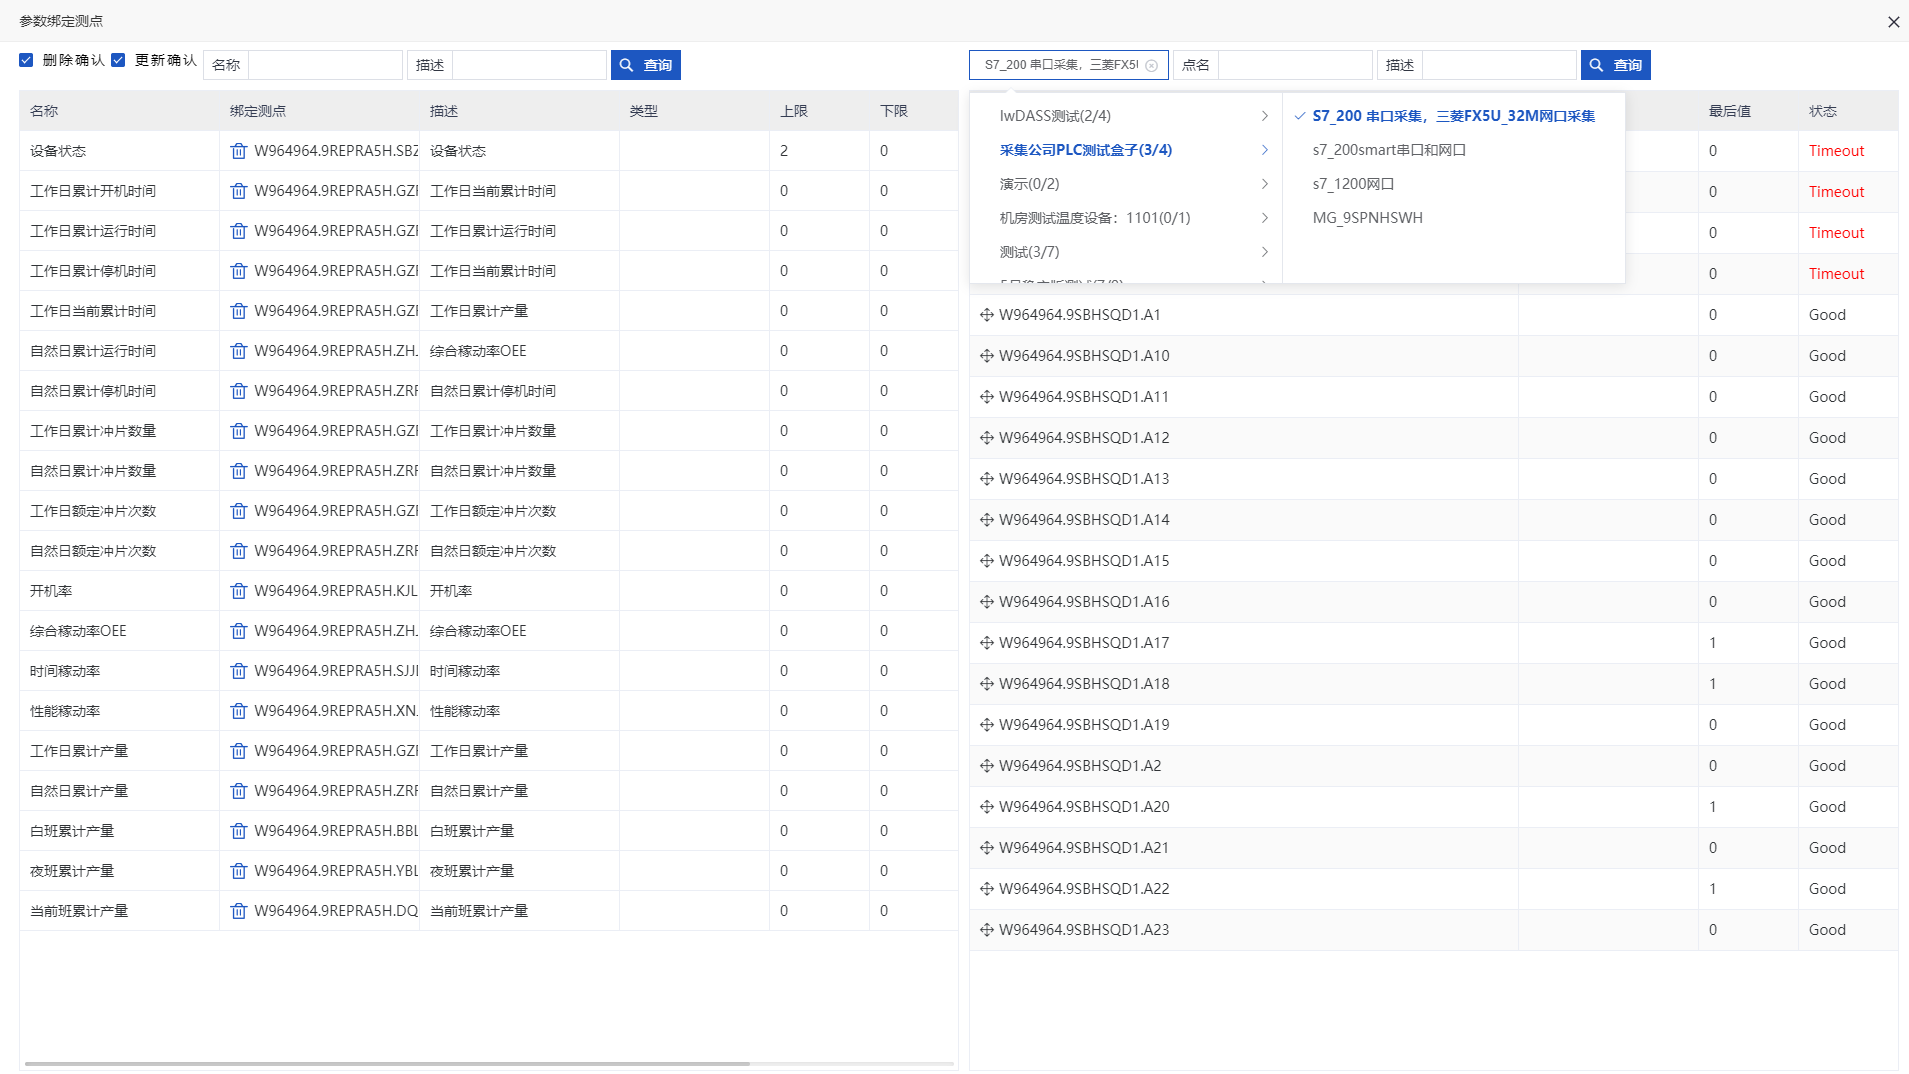Click move handle for W964964.9SBHSQD1.A14
This screenshot has width=1909, height=1074.
pyautogui.click(x=987, y=520)
